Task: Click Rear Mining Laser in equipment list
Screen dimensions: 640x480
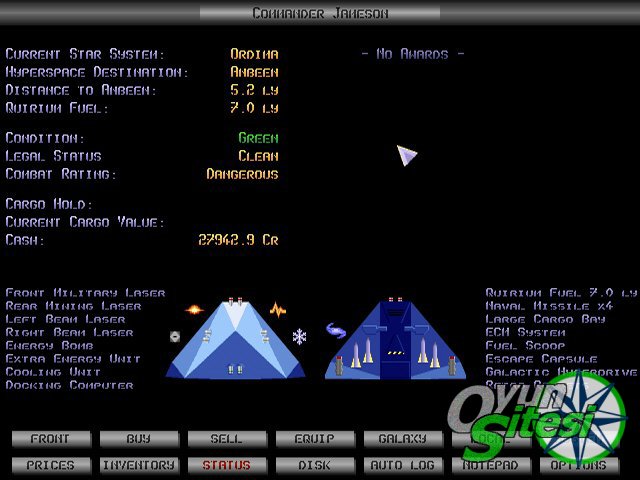Action: (73, 306)
